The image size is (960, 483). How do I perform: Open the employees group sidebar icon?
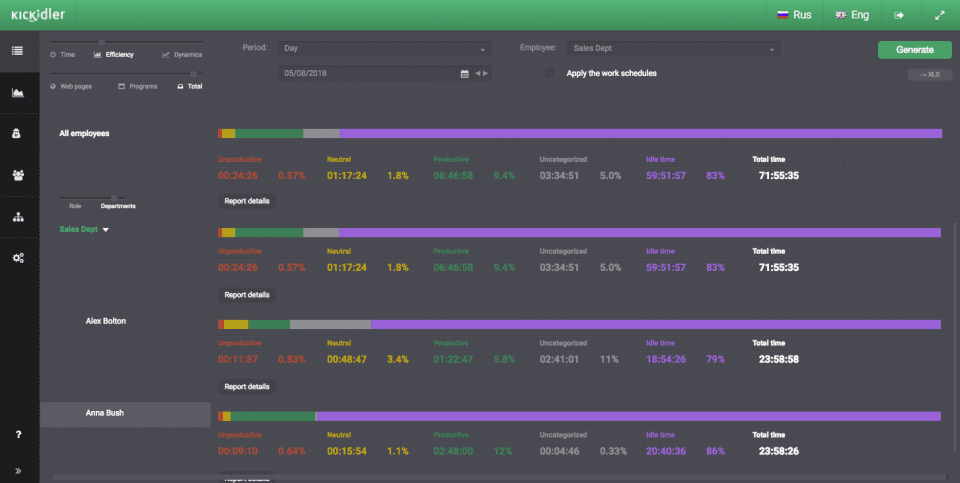click(18, 175)
